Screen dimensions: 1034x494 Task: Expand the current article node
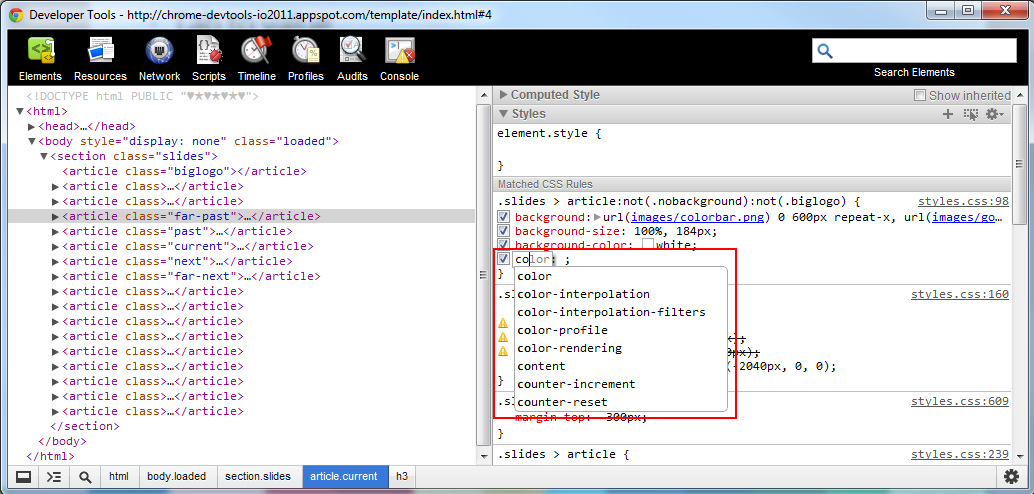(55, 246)
